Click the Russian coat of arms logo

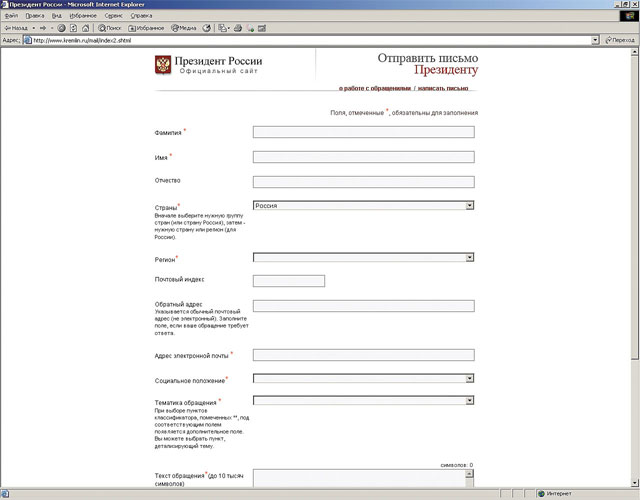(x=163, y=64)
